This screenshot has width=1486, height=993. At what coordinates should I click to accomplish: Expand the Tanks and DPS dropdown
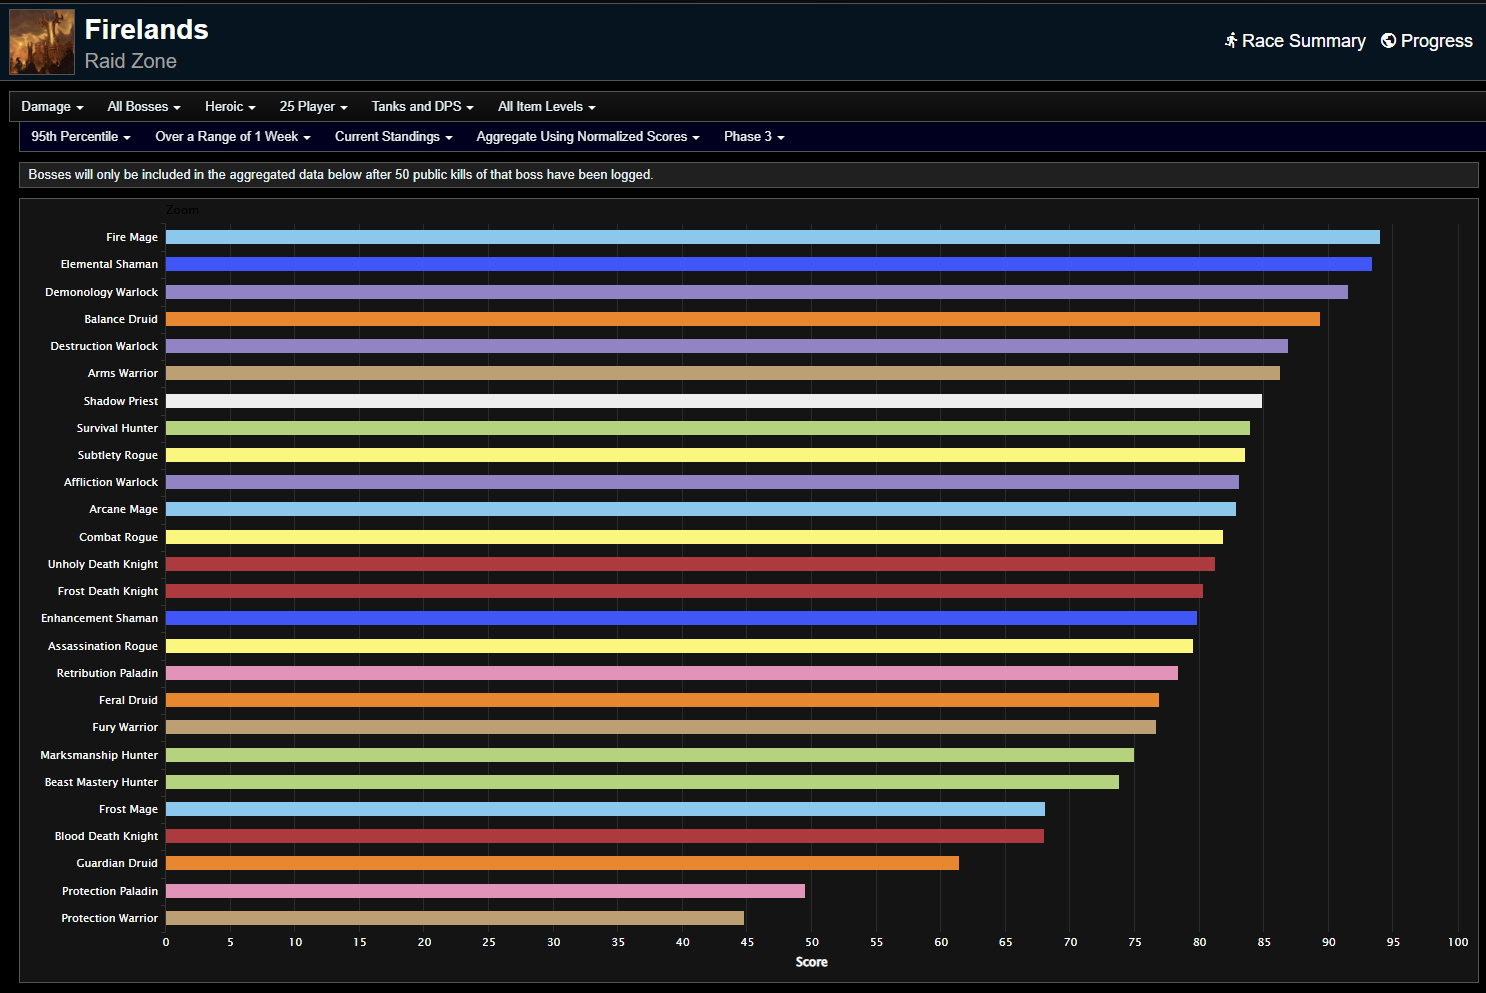pyautogui.click(x=422, y=107)
